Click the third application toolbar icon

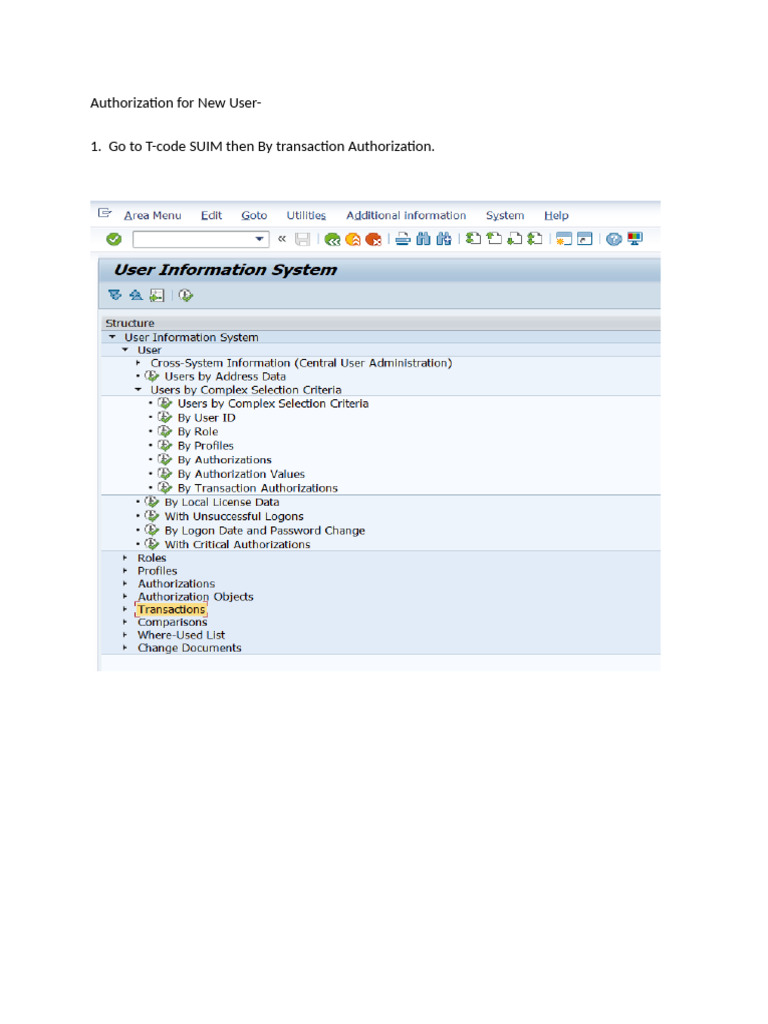[x=157, y=295]
